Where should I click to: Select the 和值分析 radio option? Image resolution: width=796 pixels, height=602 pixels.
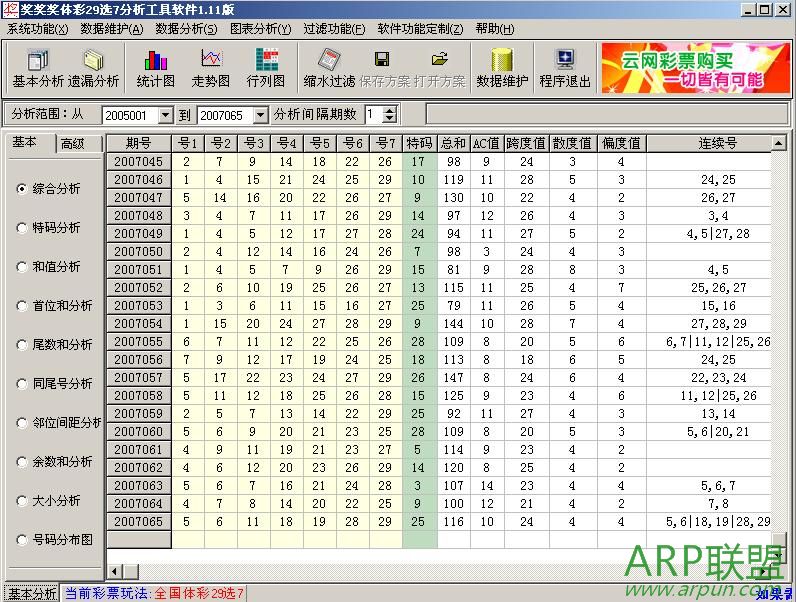[23, 267]
